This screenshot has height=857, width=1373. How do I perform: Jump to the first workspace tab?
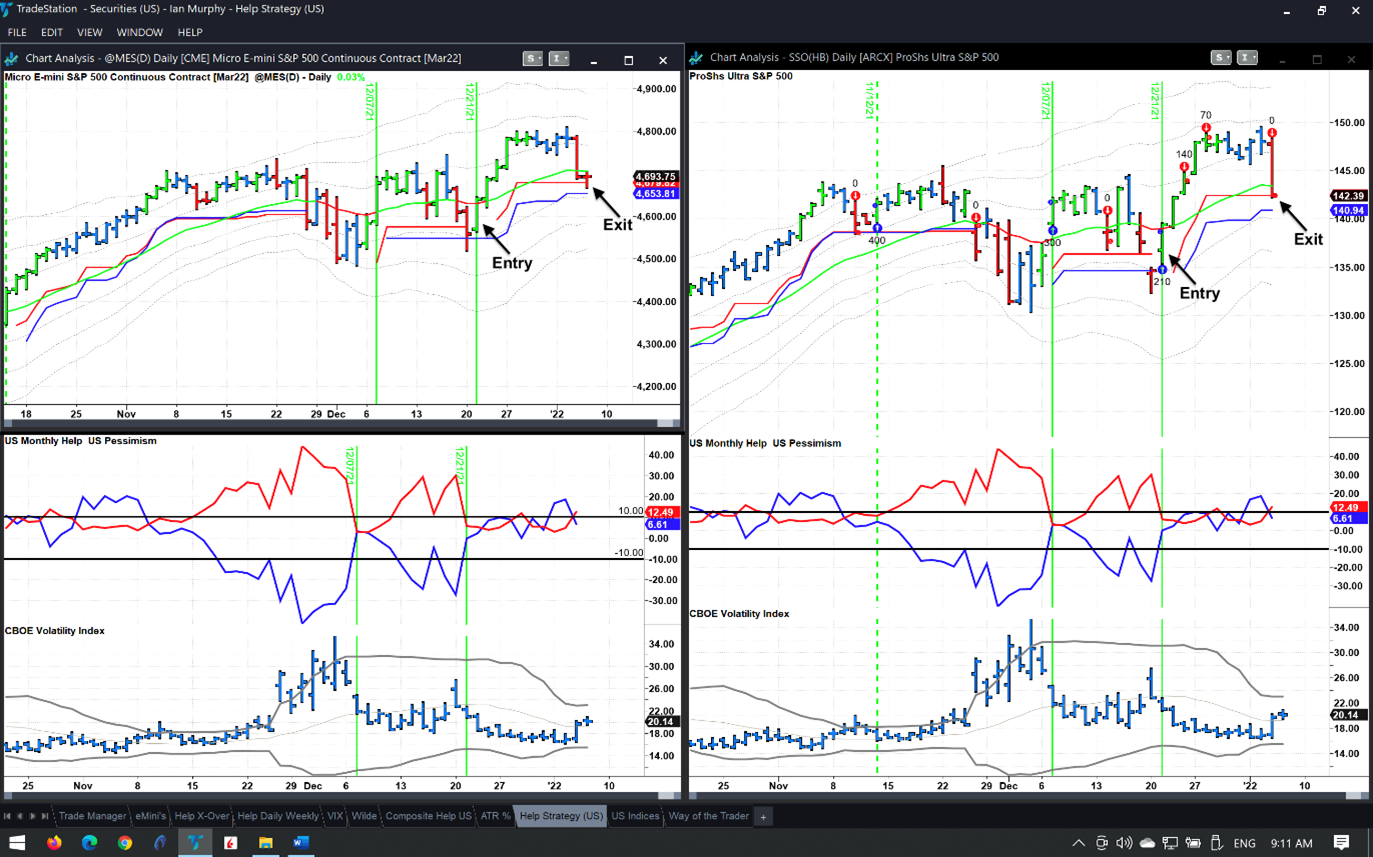7,816
